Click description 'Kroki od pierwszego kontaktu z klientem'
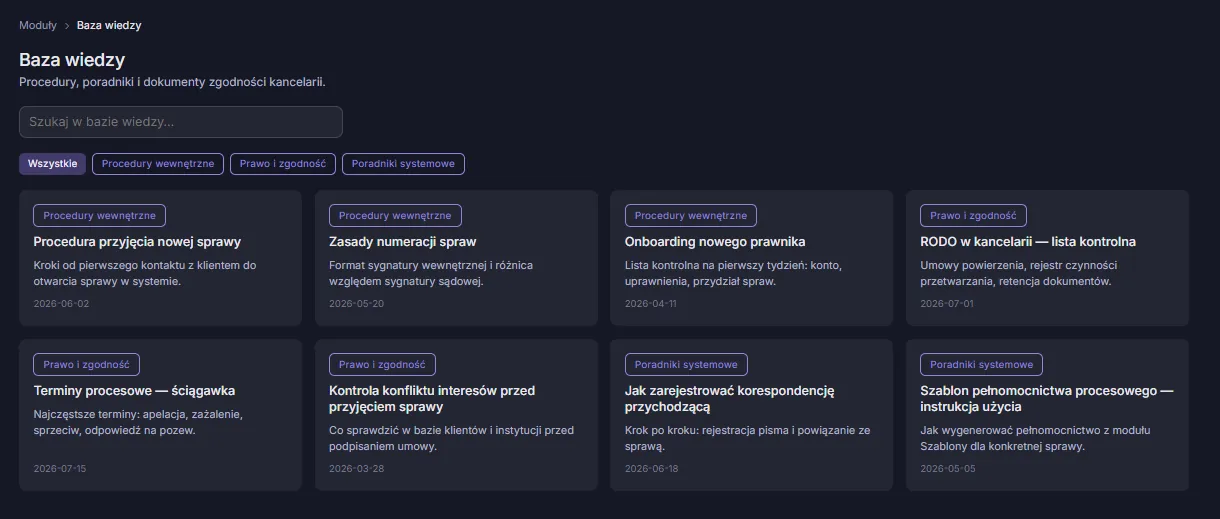 pos(145,273)
